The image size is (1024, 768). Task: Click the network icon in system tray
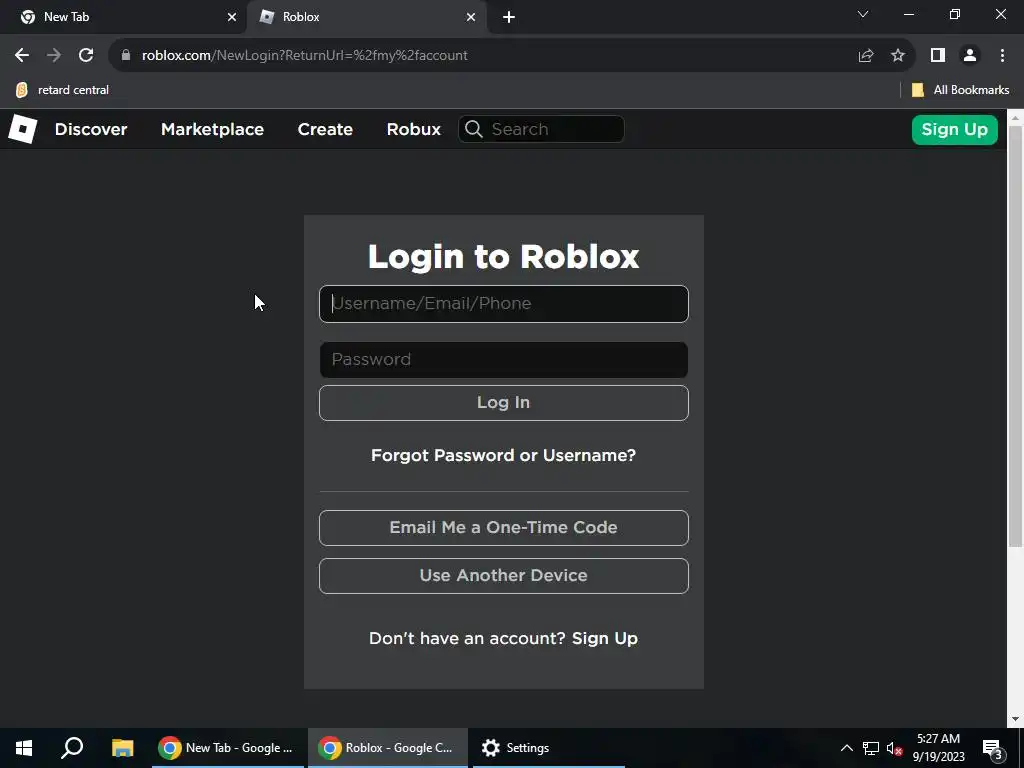pyautogui.click(x=871, y=748)
